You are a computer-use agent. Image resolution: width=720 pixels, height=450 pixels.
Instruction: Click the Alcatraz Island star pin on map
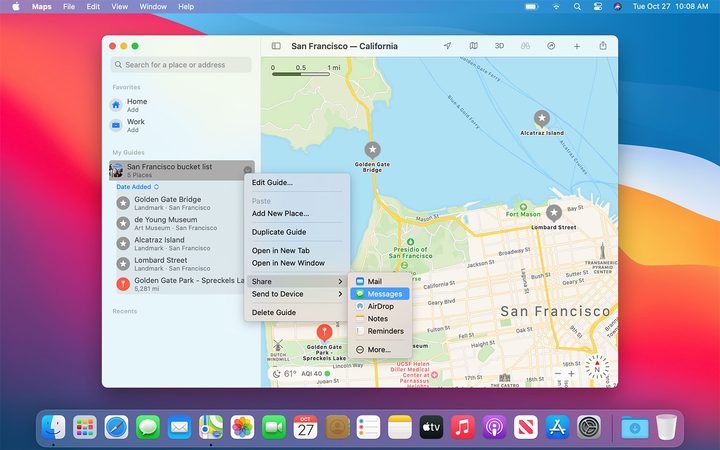[x=542, y=119]
